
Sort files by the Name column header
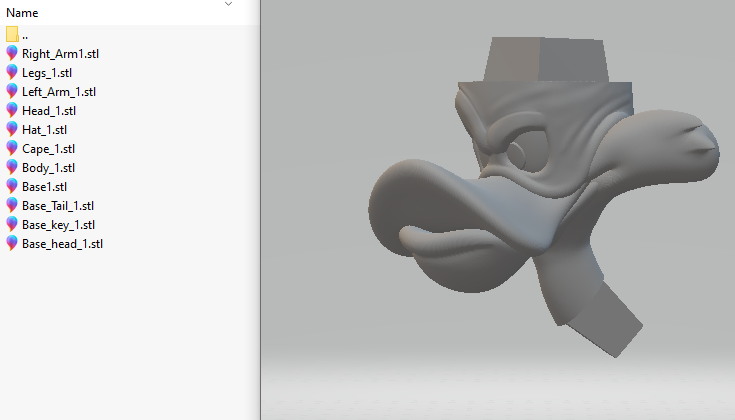click(22, 13)
